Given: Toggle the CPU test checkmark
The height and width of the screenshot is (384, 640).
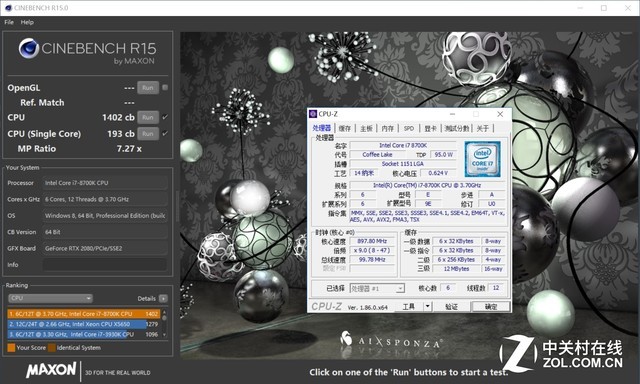Looking at the screenshot, I should click(x=165, y=117).
